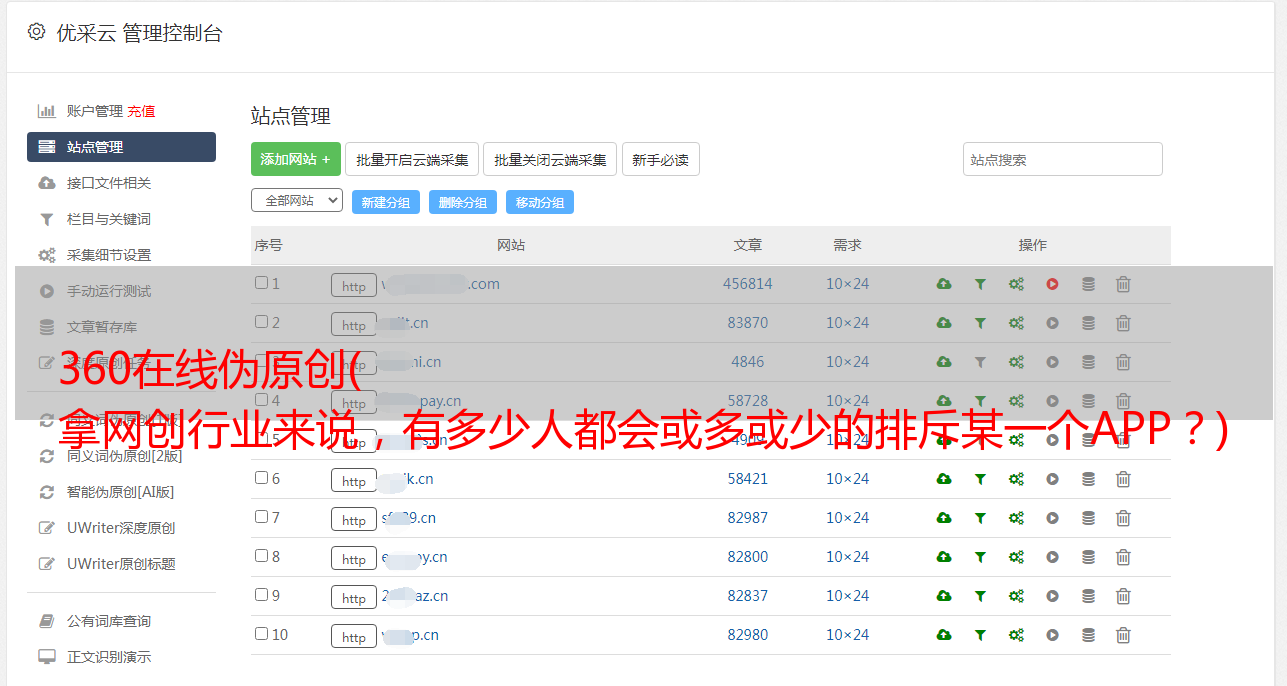Open 公有词库查询 sidebar item

[x=109, y=621]
